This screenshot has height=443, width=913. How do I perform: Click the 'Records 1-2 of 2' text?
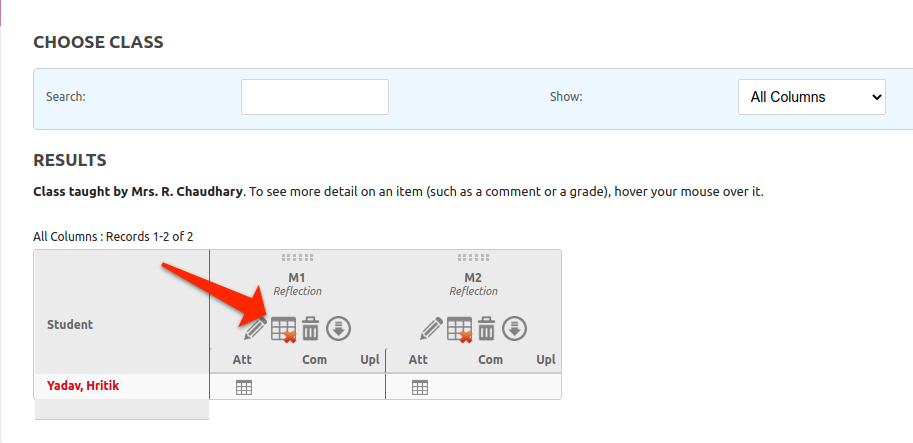[x=150, y=237]
